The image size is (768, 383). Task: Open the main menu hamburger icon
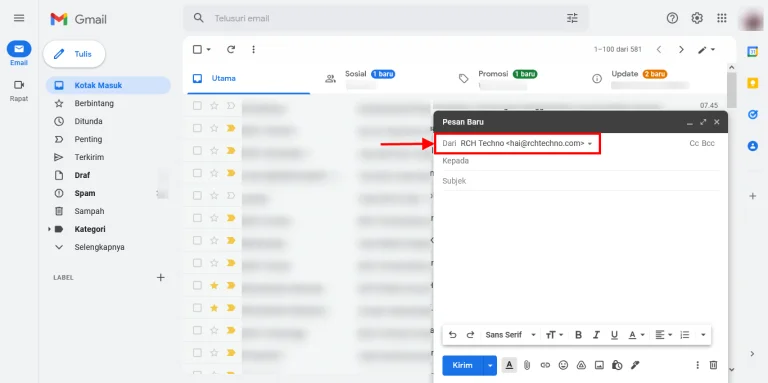click(19, 18)
